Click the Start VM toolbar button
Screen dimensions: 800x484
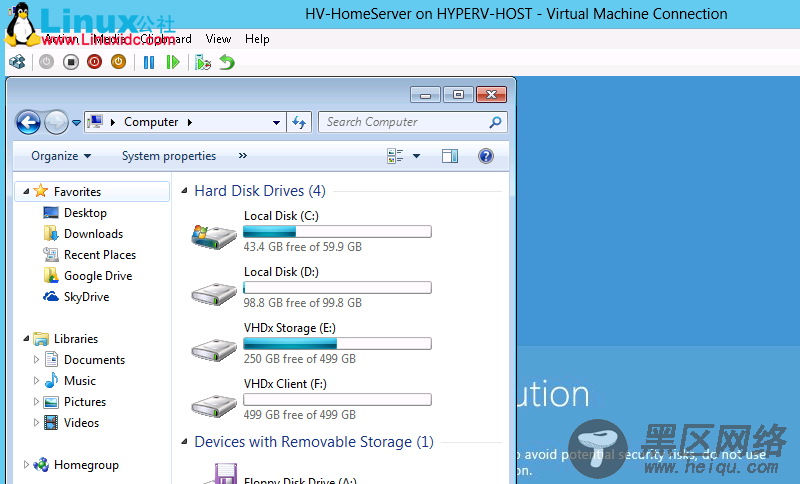[46, 62]
